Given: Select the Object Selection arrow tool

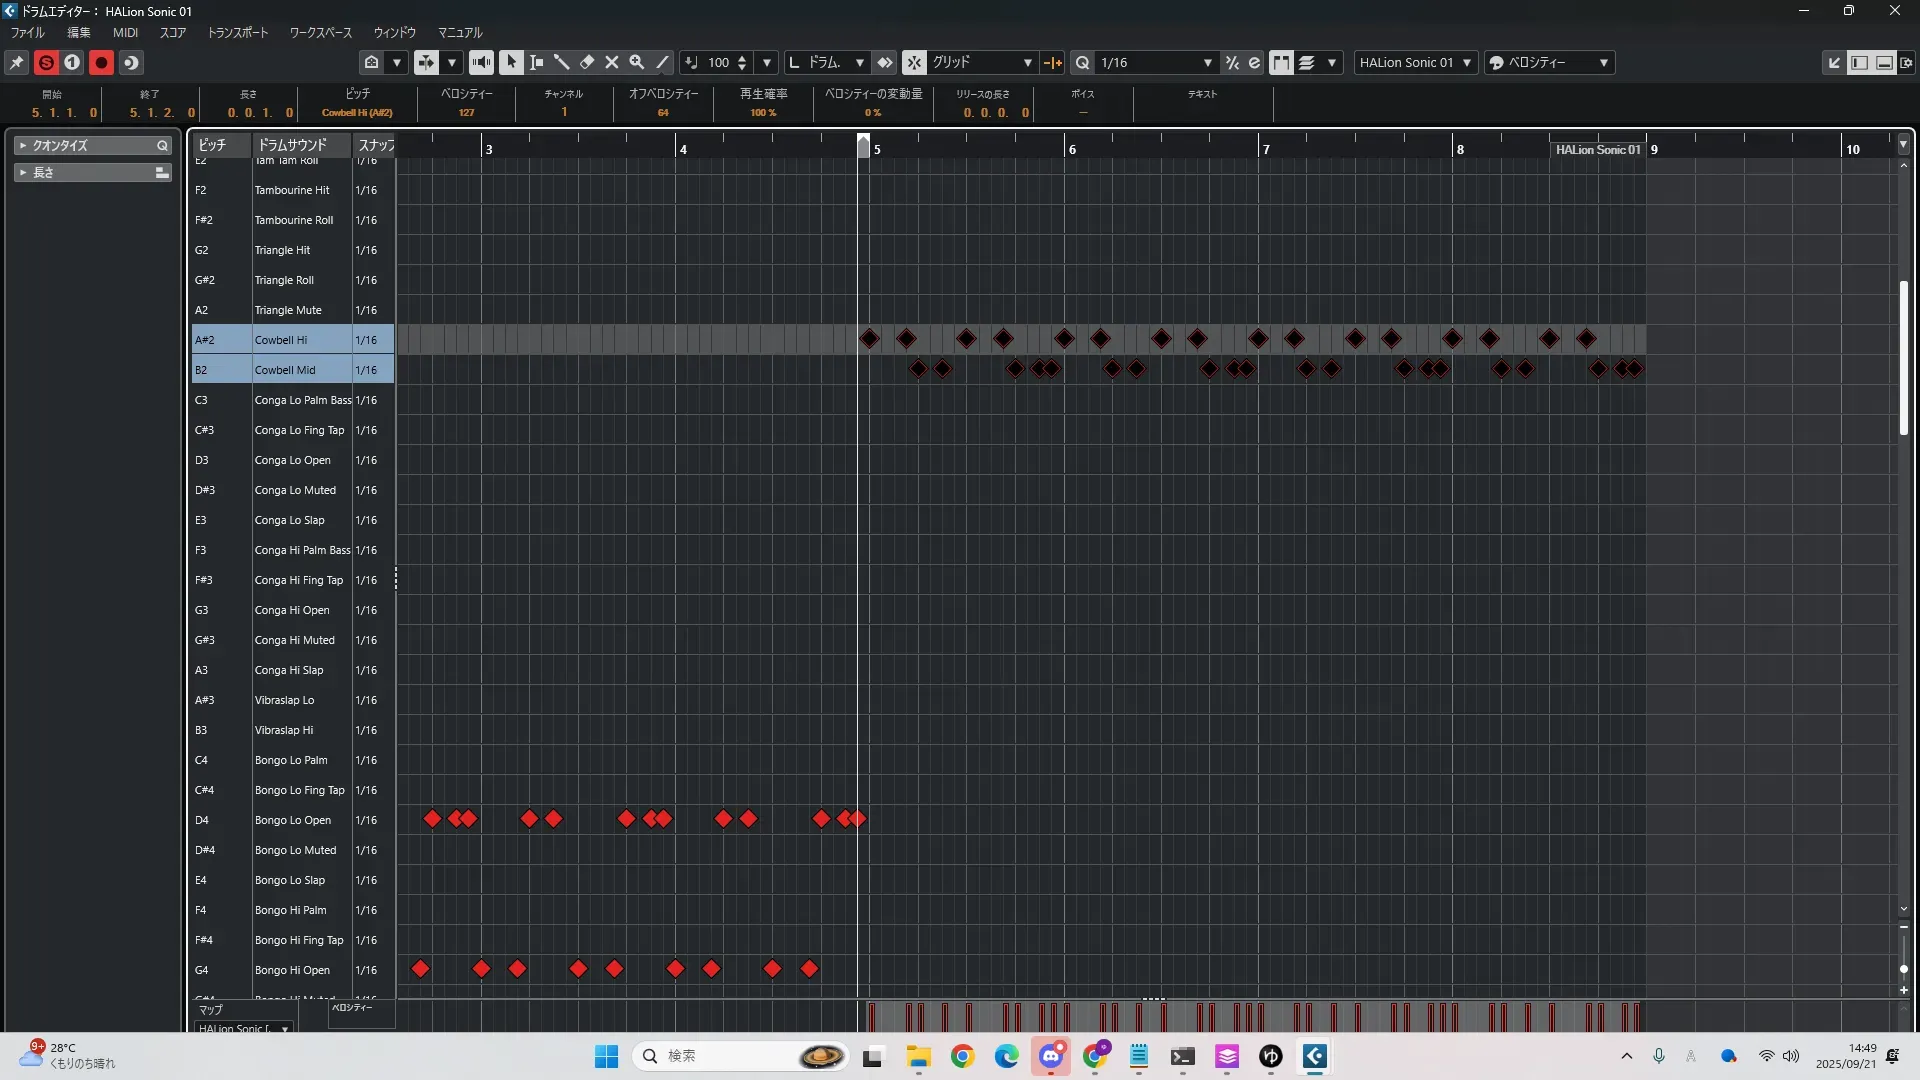Looking at the screenshot, I should [511, 62].
